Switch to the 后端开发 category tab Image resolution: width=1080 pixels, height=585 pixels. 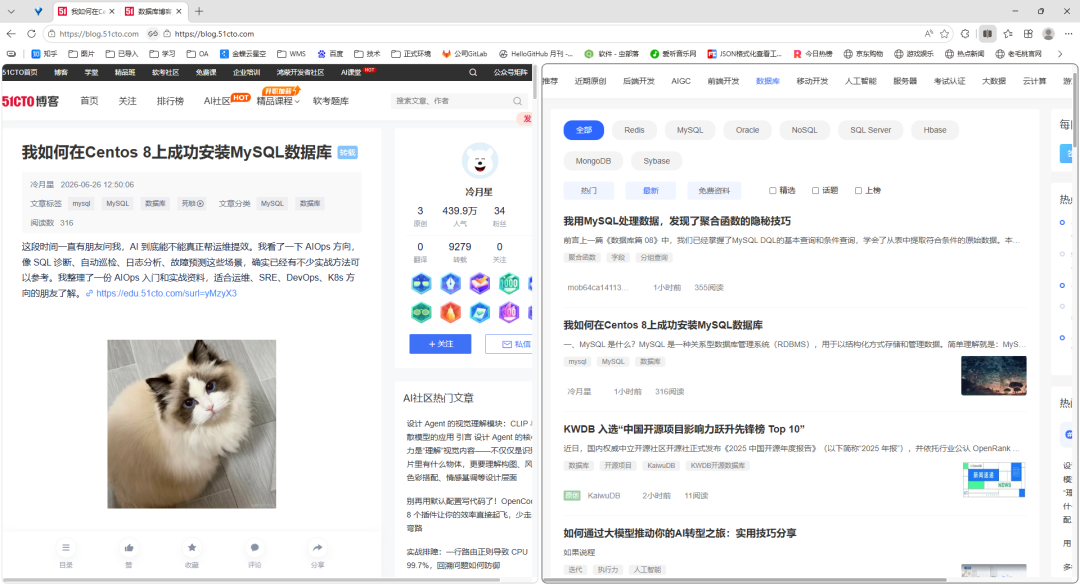(x=638, y=81)
